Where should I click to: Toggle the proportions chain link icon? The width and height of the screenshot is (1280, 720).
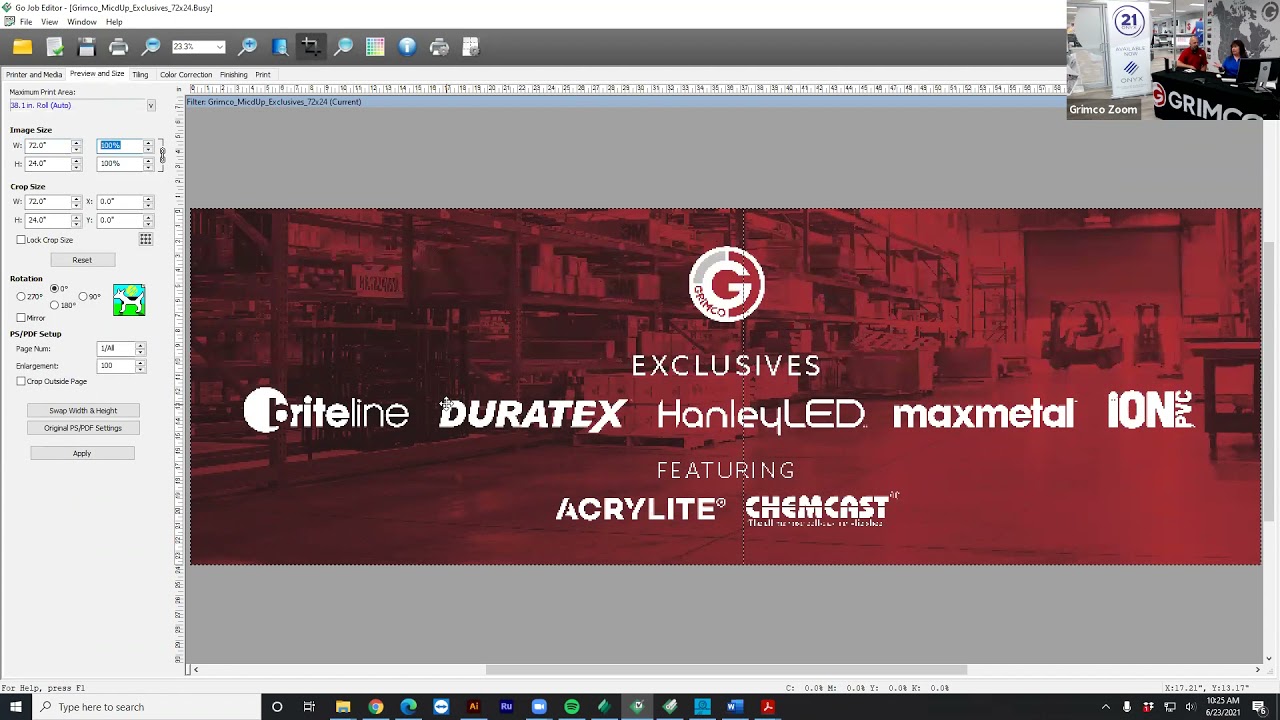pyautogui.click(x=162, y=154)
